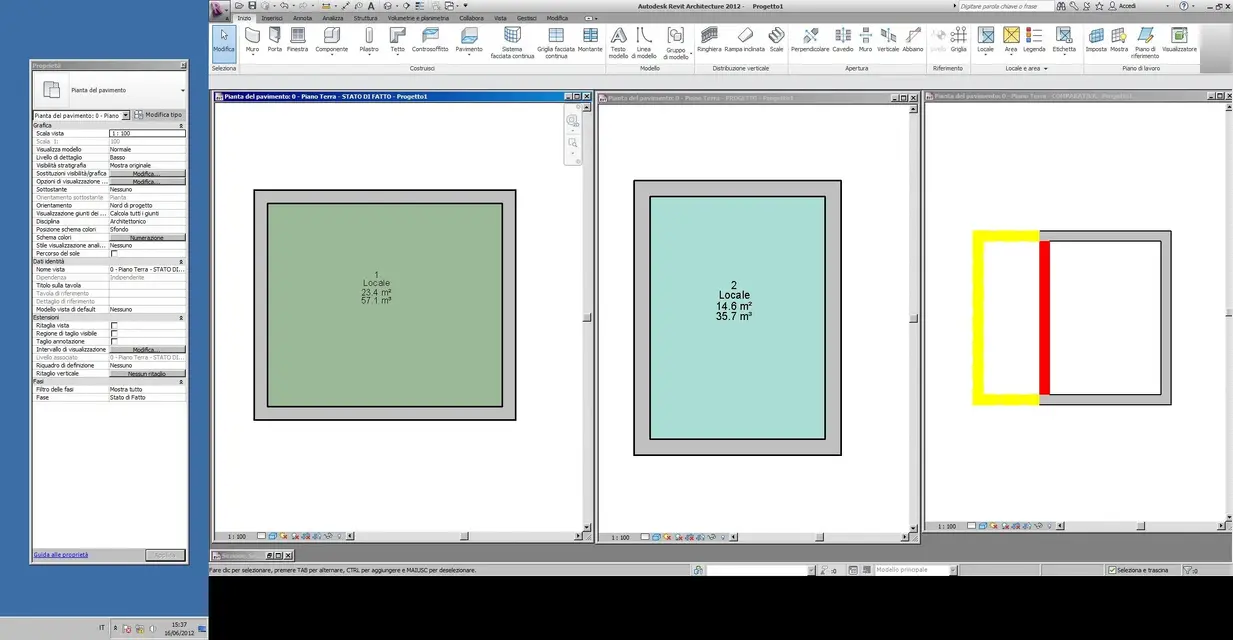The image size is (1233, 640).
Task: Open the Struttura ribbon tab
Action: click(x=366, y=18)
